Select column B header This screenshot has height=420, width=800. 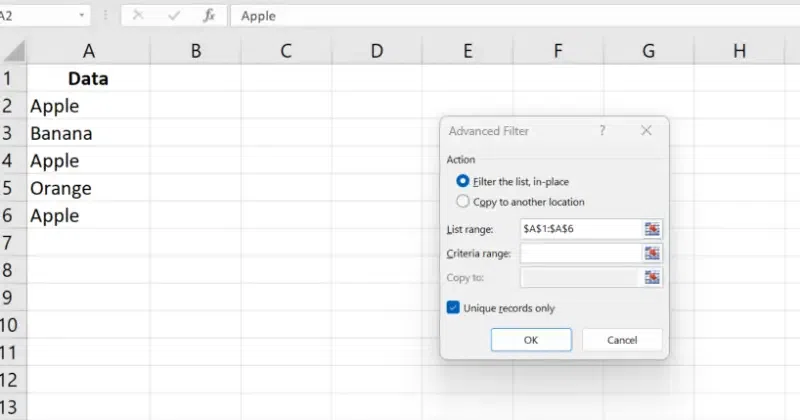point(195,51)
